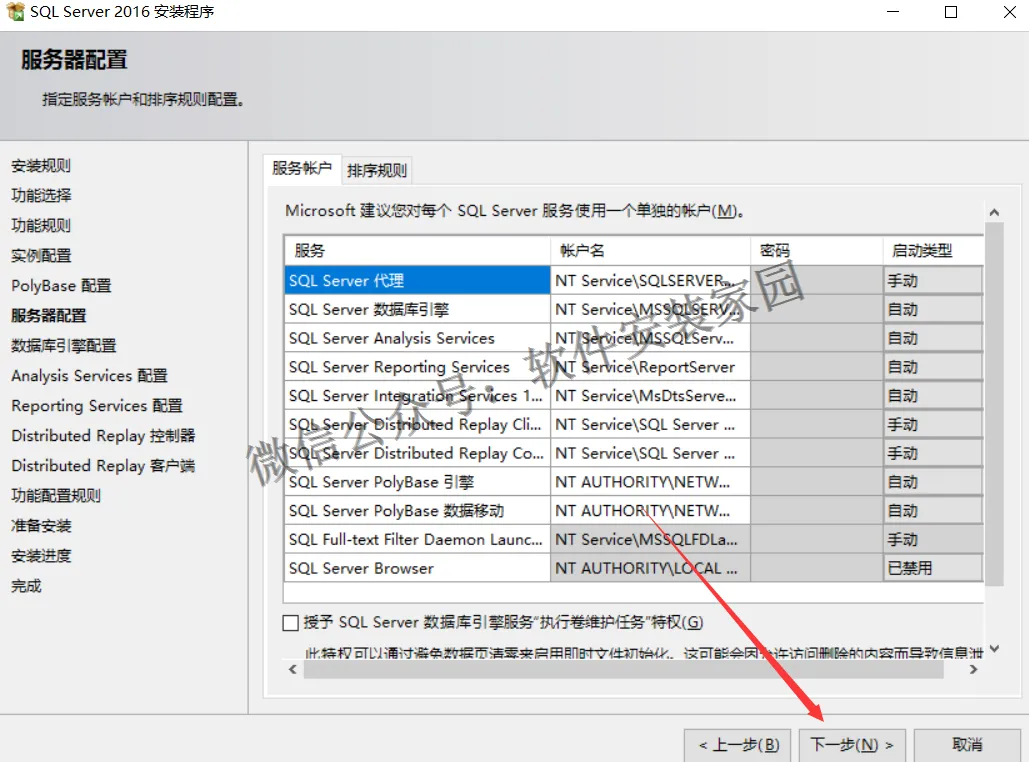The width and height of the screenshot is (1029, 762).
Task: Click account name NT Service\MsDtsServe...
Action: [650, 396]
